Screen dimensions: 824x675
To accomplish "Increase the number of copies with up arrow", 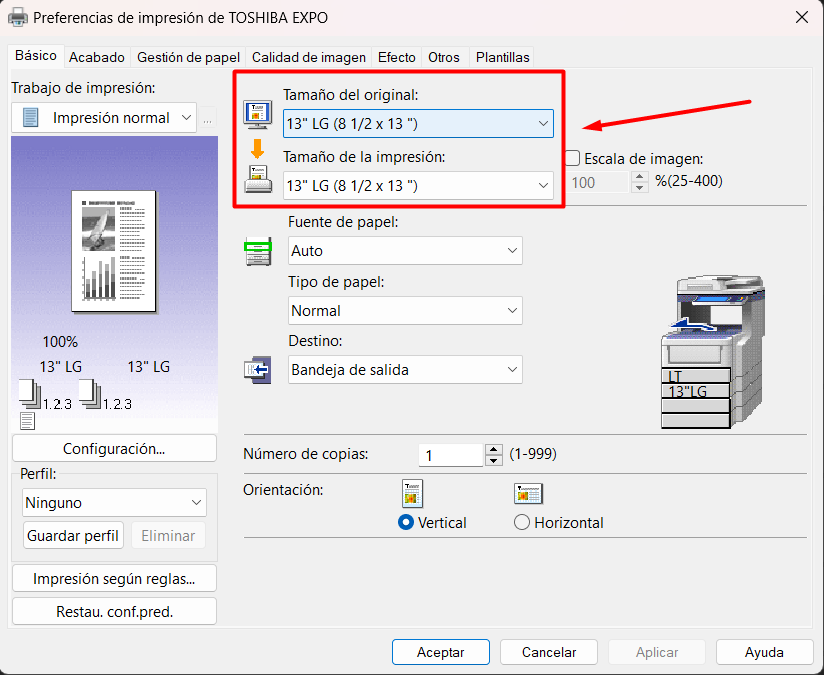I will [493, 449].
